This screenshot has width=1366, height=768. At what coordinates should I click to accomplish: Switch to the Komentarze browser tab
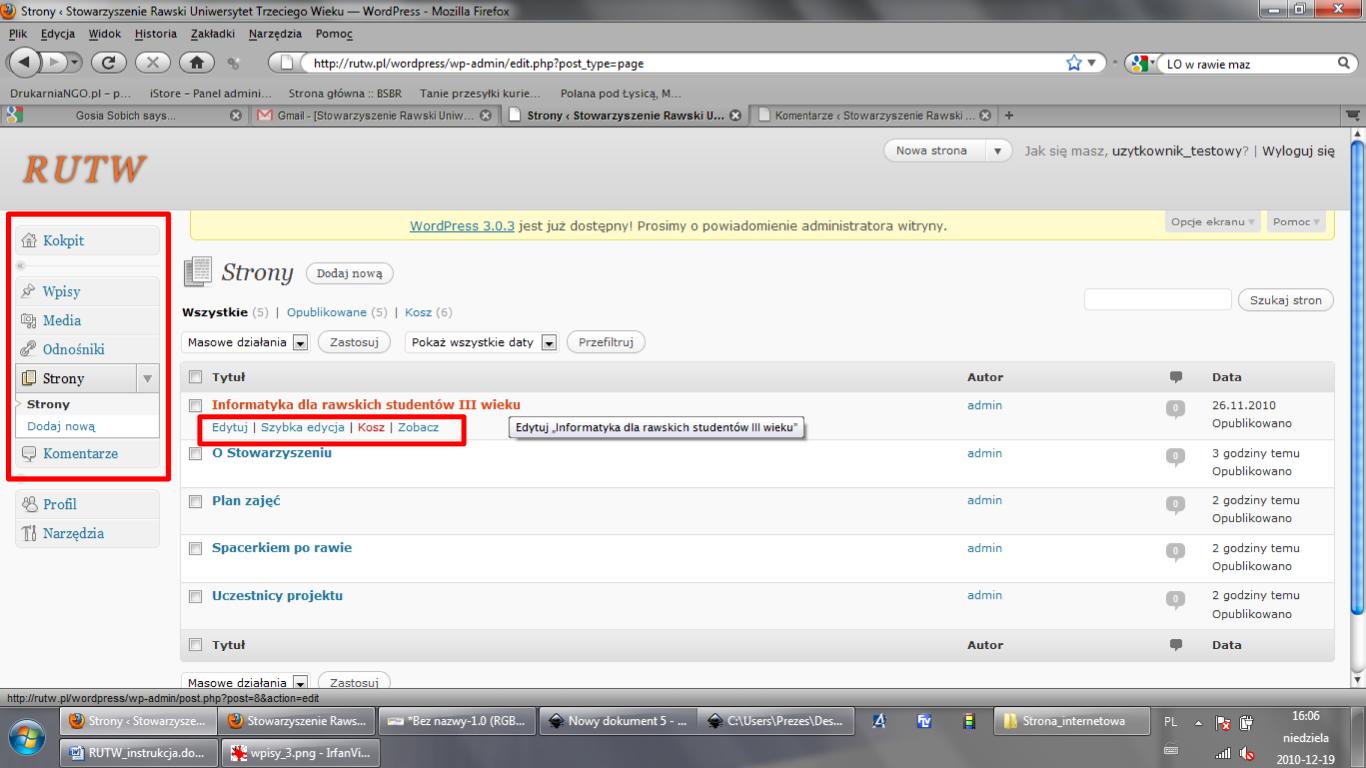[x=872, y=115]
